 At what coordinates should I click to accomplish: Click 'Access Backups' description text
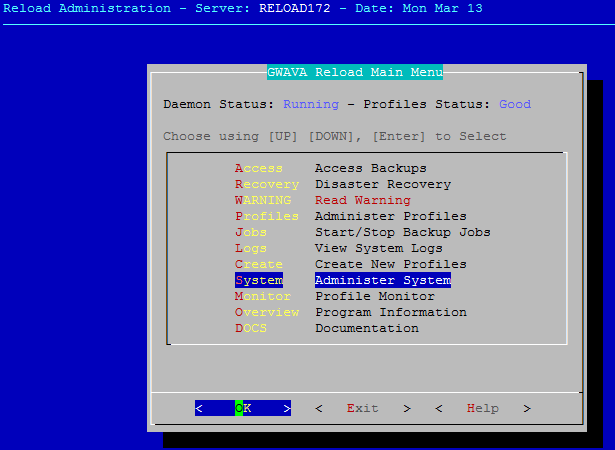point(371,168)
